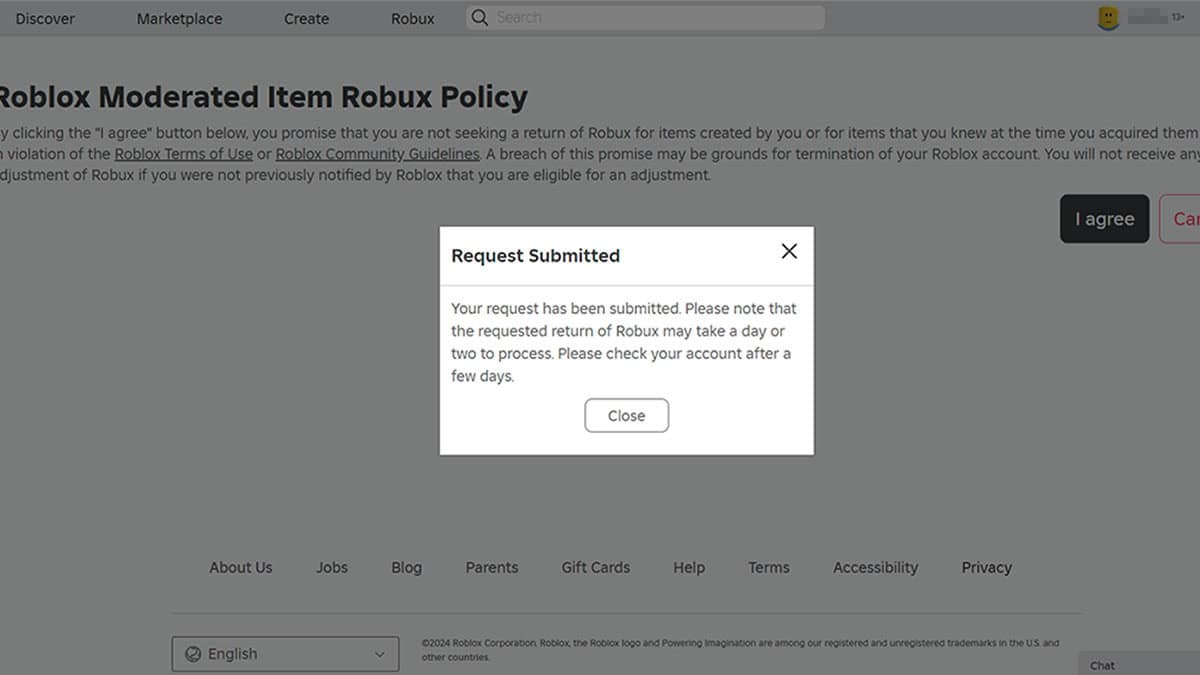
Task: Open the Parents page
Action: click(491, 567)
